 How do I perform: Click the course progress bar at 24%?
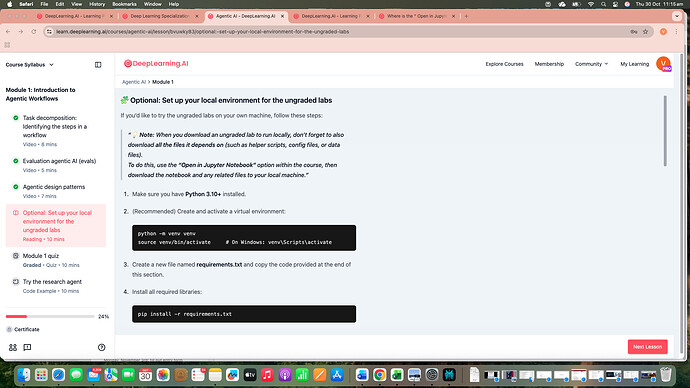pyautogui.click(x=50, y=316)
